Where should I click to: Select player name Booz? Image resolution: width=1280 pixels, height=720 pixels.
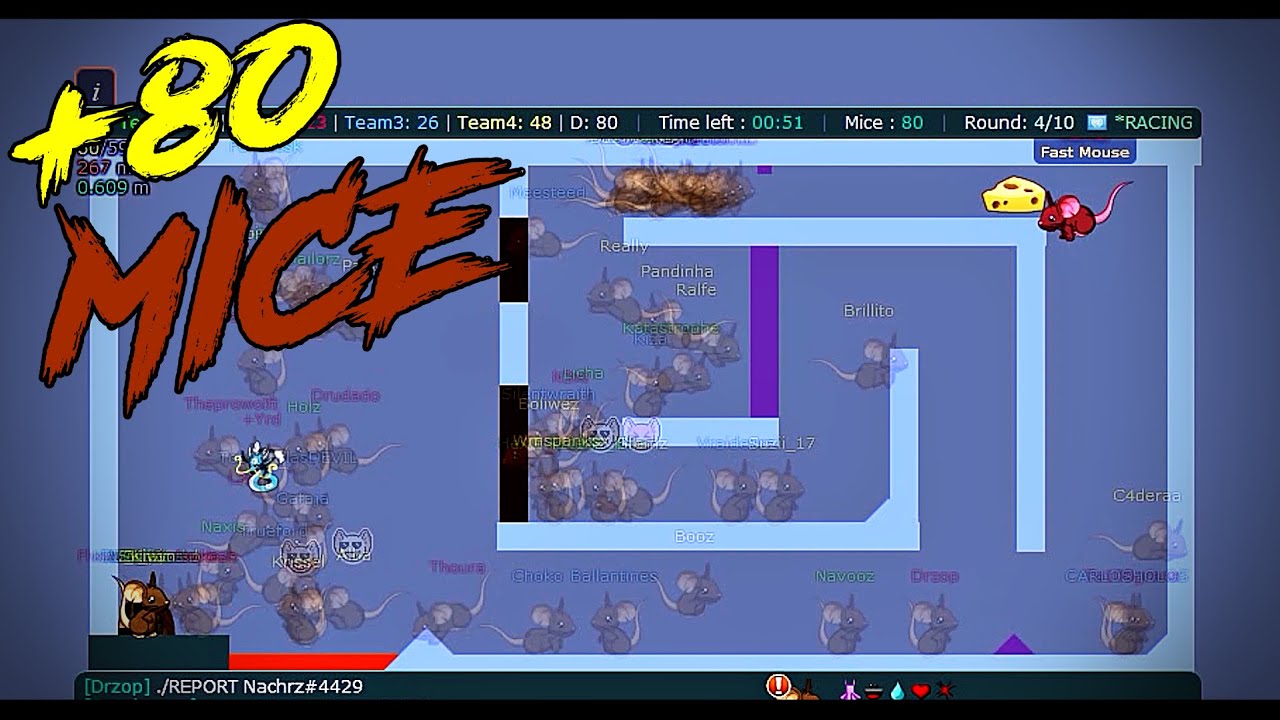pyautogui.click(x=694, y=537)
